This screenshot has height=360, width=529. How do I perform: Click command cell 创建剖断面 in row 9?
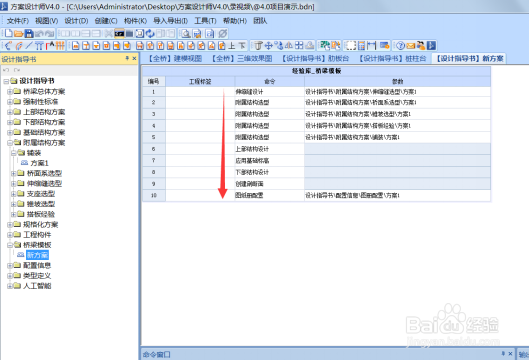coord(270,184)
